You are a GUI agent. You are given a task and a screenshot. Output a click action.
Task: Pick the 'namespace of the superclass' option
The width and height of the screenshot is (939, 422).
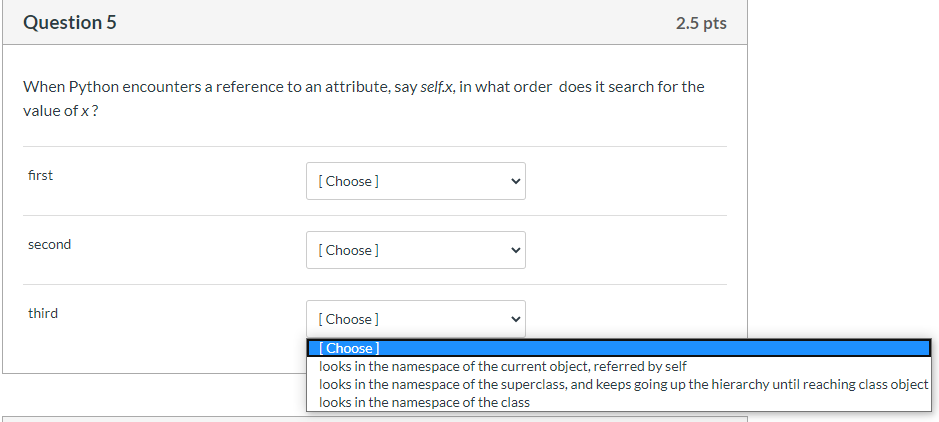pos(623,384)
